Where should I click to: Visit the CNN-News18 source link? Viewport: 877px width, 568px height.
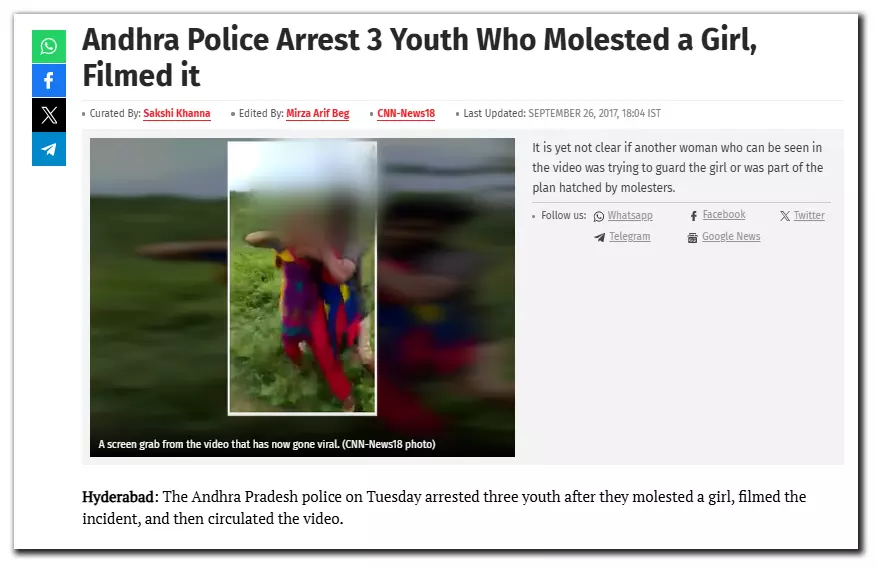coord(406,113)
